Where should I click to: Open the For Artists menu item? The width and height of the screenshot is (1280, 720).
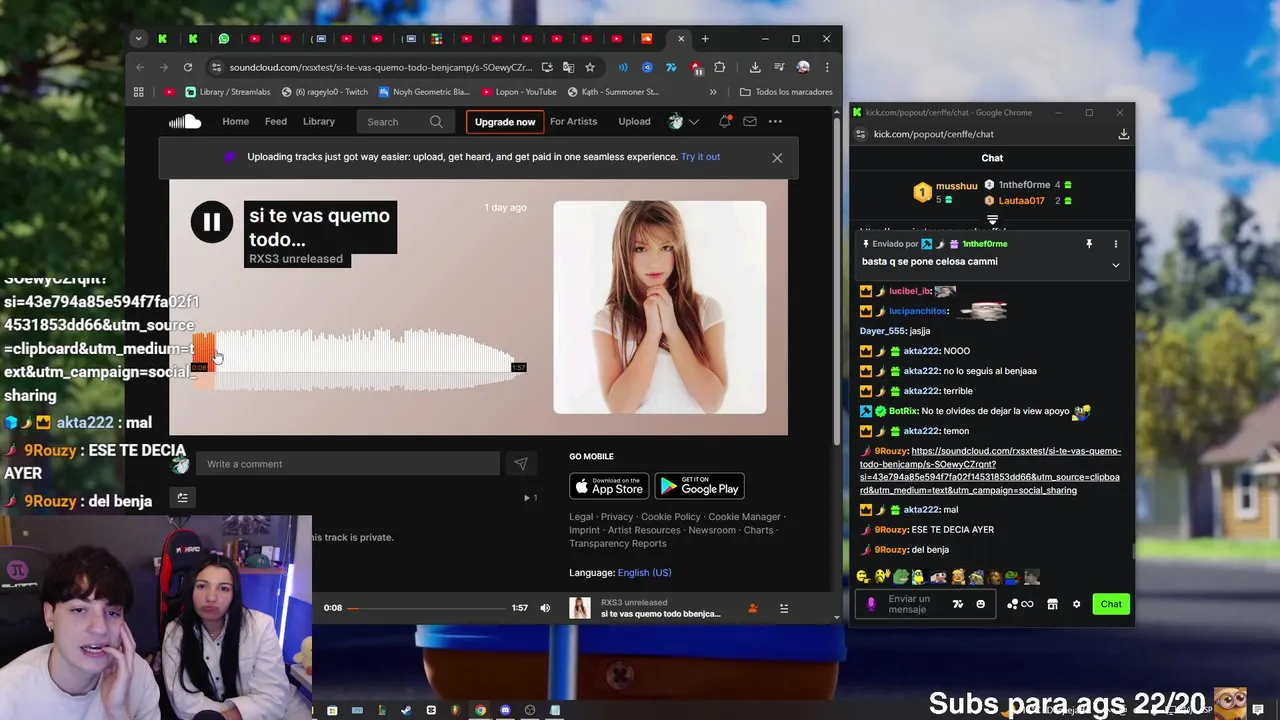[573, 122]
